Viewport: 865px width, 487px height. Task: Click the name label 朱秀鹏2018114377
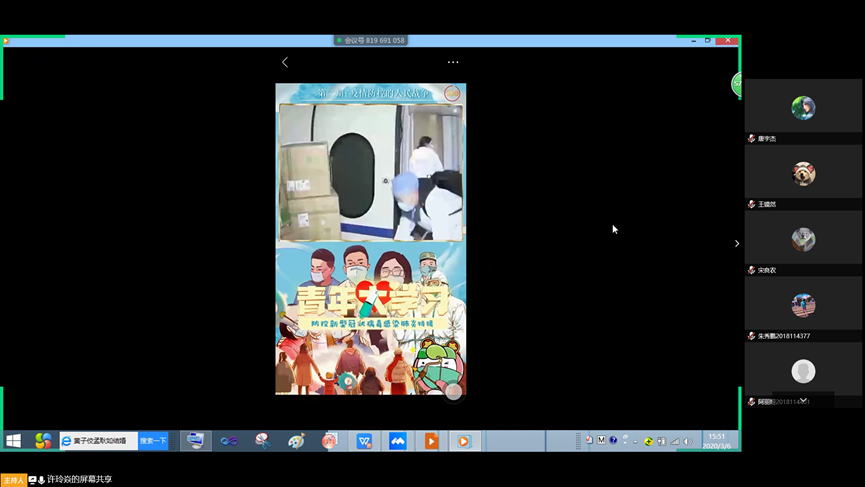point(784,336)
